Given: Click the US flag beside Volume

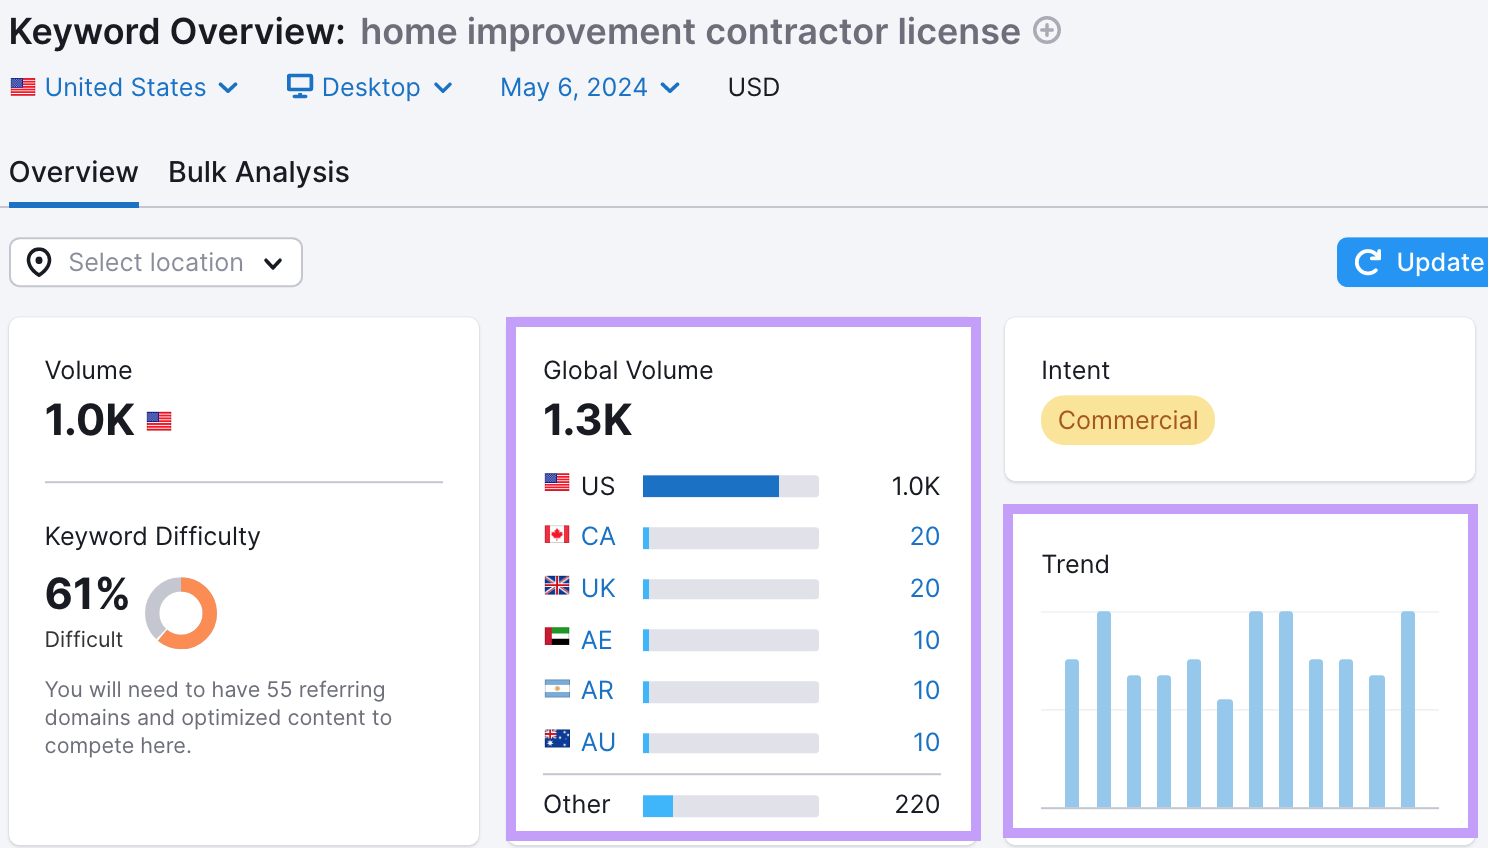Looking at the screenshot, I should pyautogui.click(x=158, y=421).
